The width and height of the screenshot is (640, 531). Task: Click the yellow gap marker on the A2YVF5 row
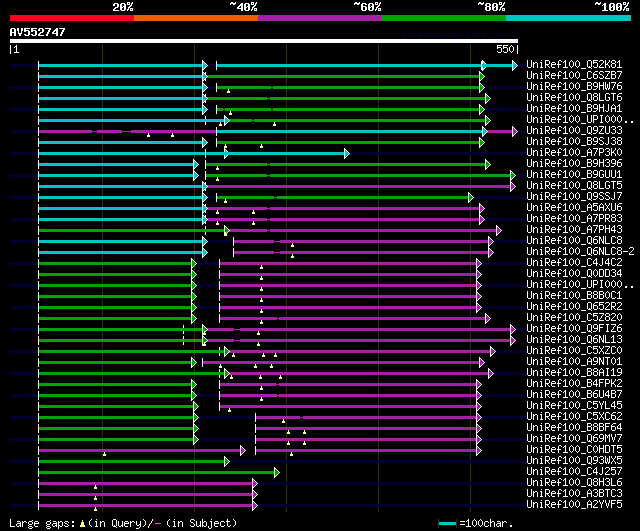[96, 509]
